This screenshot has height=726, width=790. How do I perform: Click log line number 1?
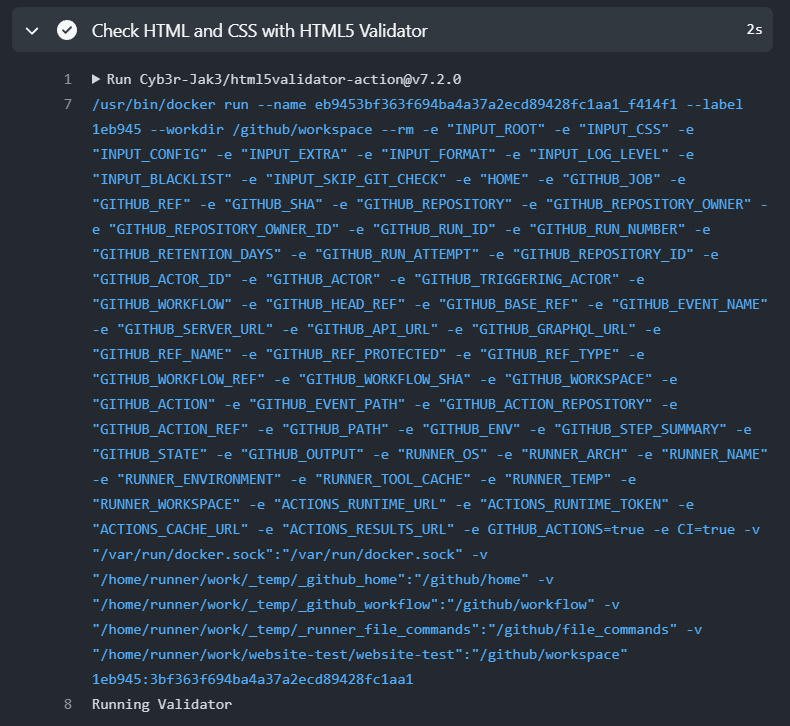click(68, 80)
